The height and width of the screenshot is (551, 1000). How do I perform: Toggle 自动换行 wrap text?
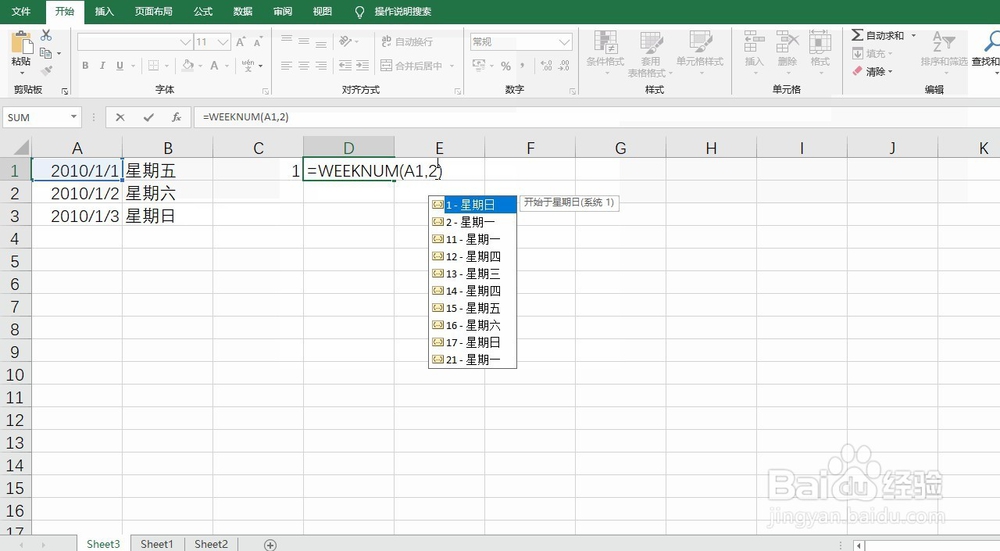(x=406, y=41)
